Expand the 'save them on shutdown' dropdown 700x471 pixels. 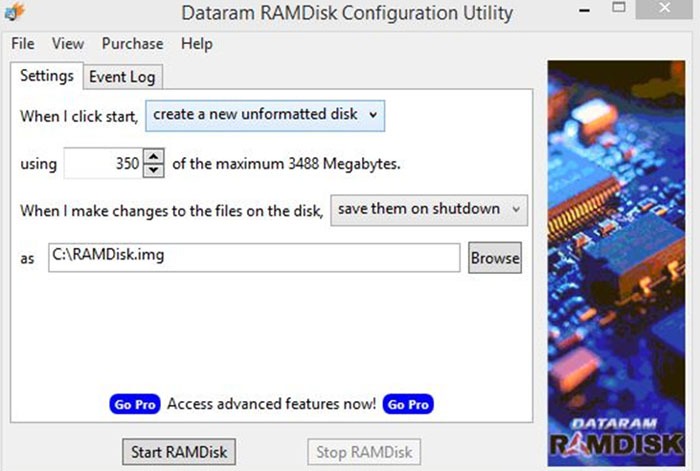429,210
